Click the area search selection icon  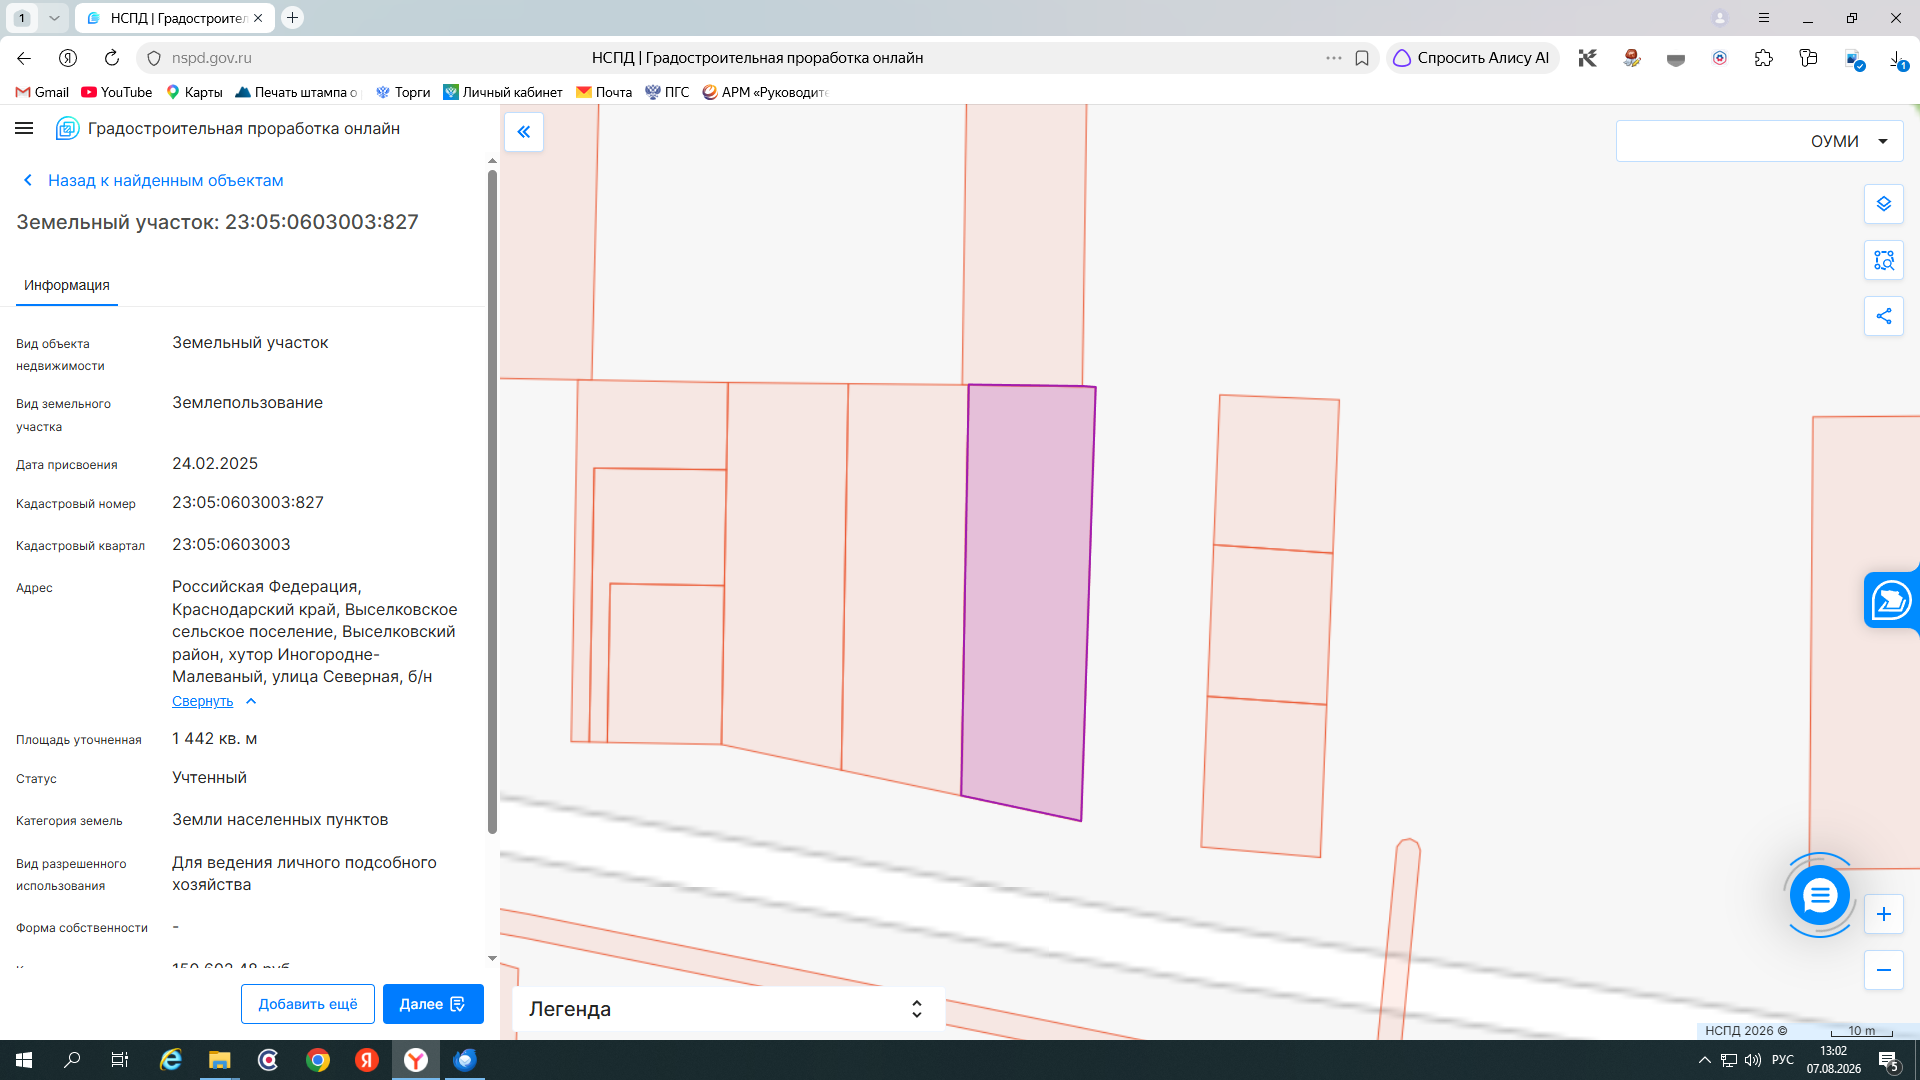pos(1883,260)
